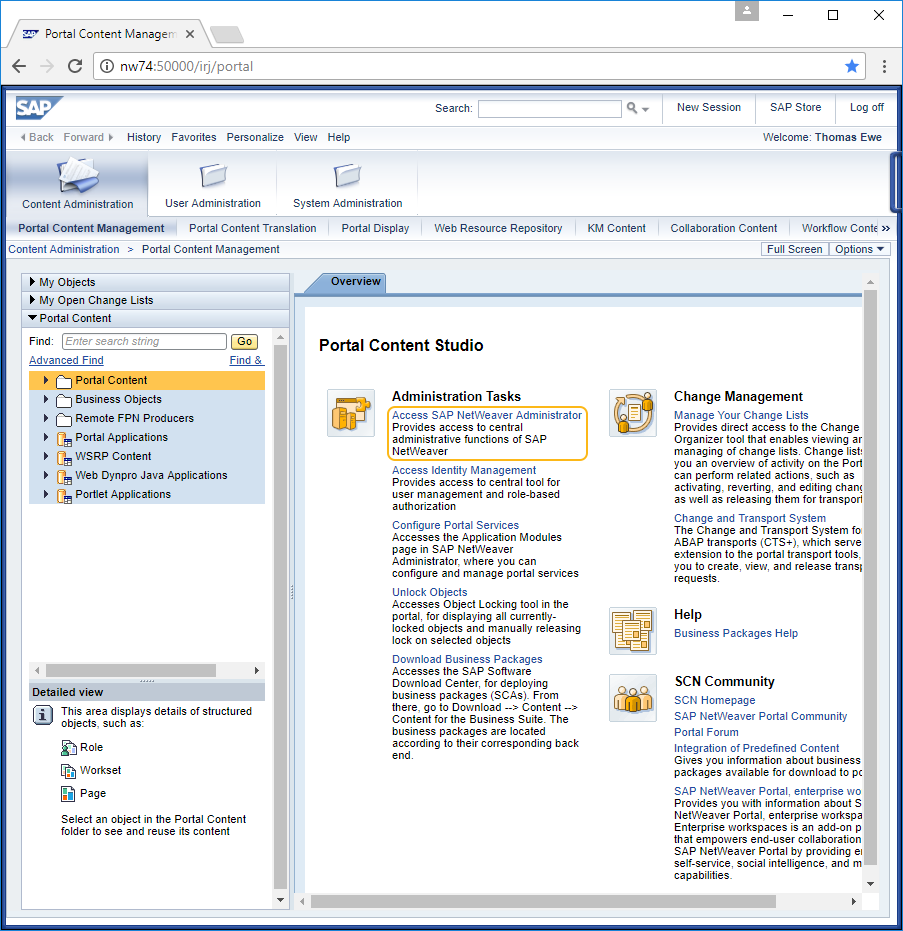
Task: Click the Change Management icon
Action: 633,413
